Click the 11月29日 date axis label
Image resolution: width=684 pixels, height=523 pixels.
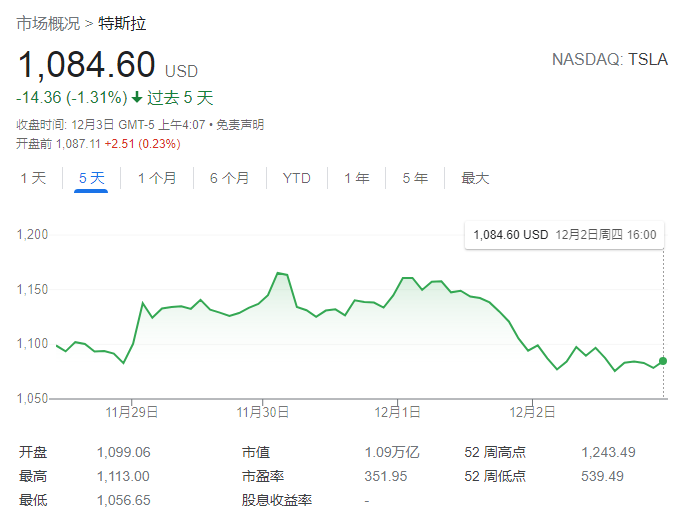tap(134, 410)
